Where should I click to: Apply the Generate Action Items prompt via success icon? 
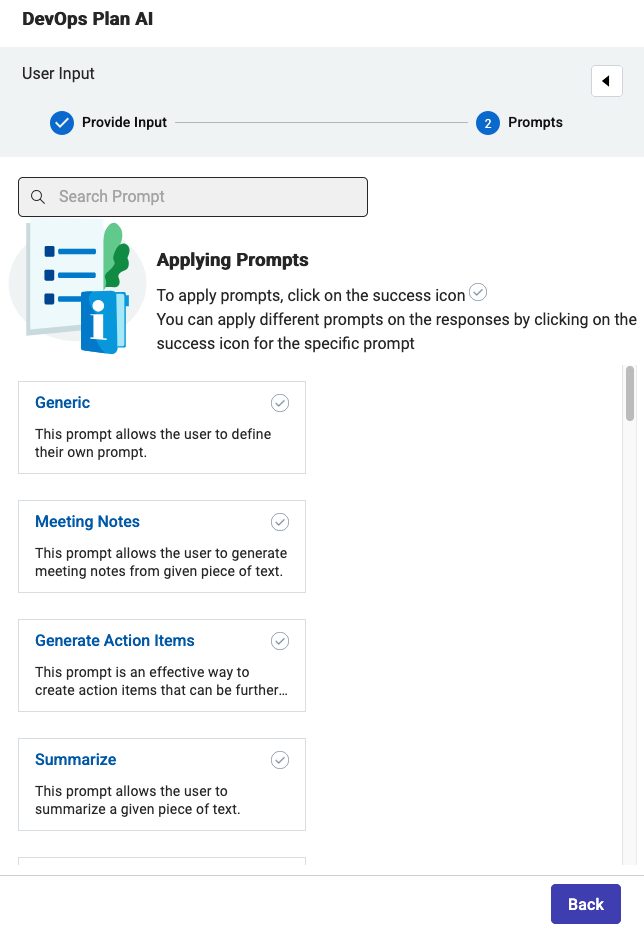(x=279, y=641)
